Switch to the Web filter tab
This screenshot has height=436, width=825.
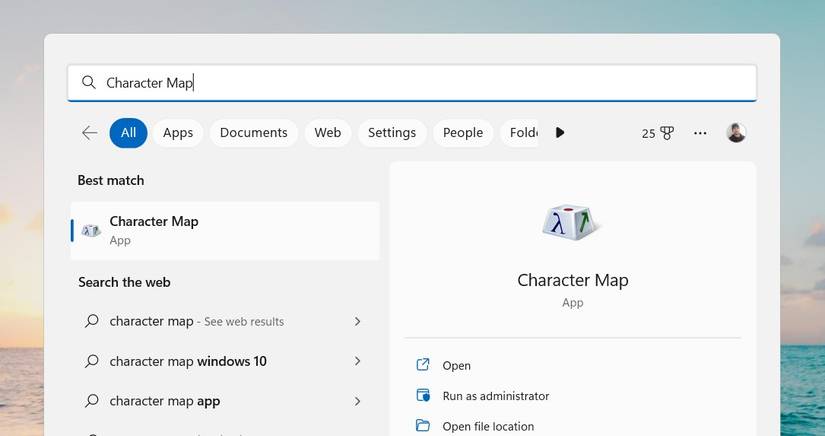[328, 133]
